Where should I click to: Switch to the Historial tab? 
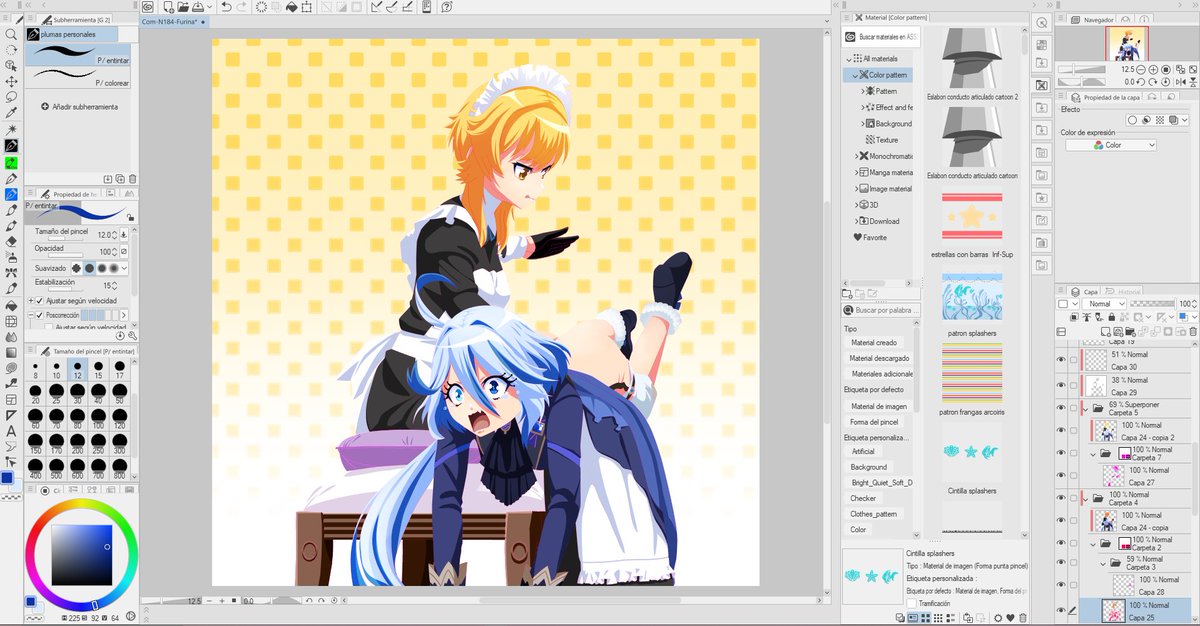(1122, 290)
